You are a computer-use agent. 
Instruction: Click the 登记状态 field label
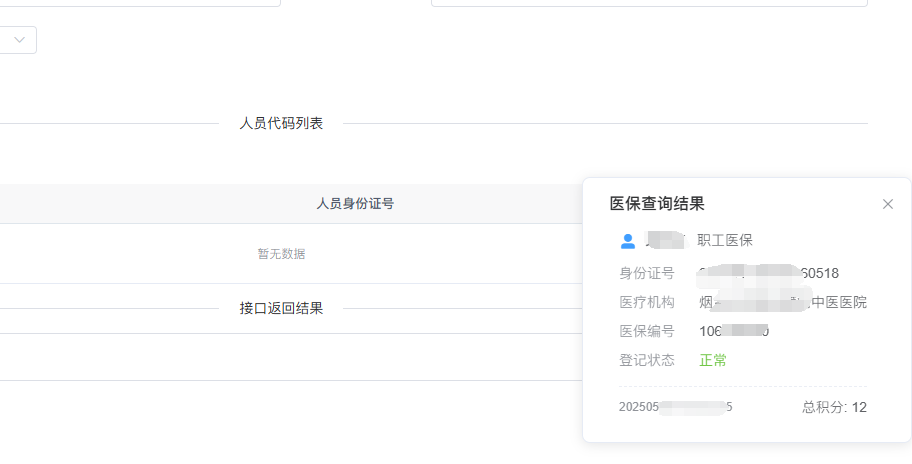click(x=647, y=360)
